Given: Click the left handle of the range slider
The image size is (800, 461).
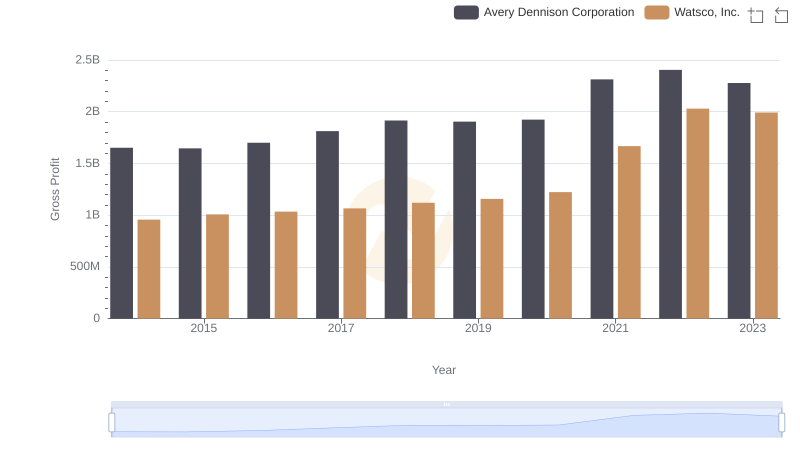Looking at the screenshot, I should (112, 422).
